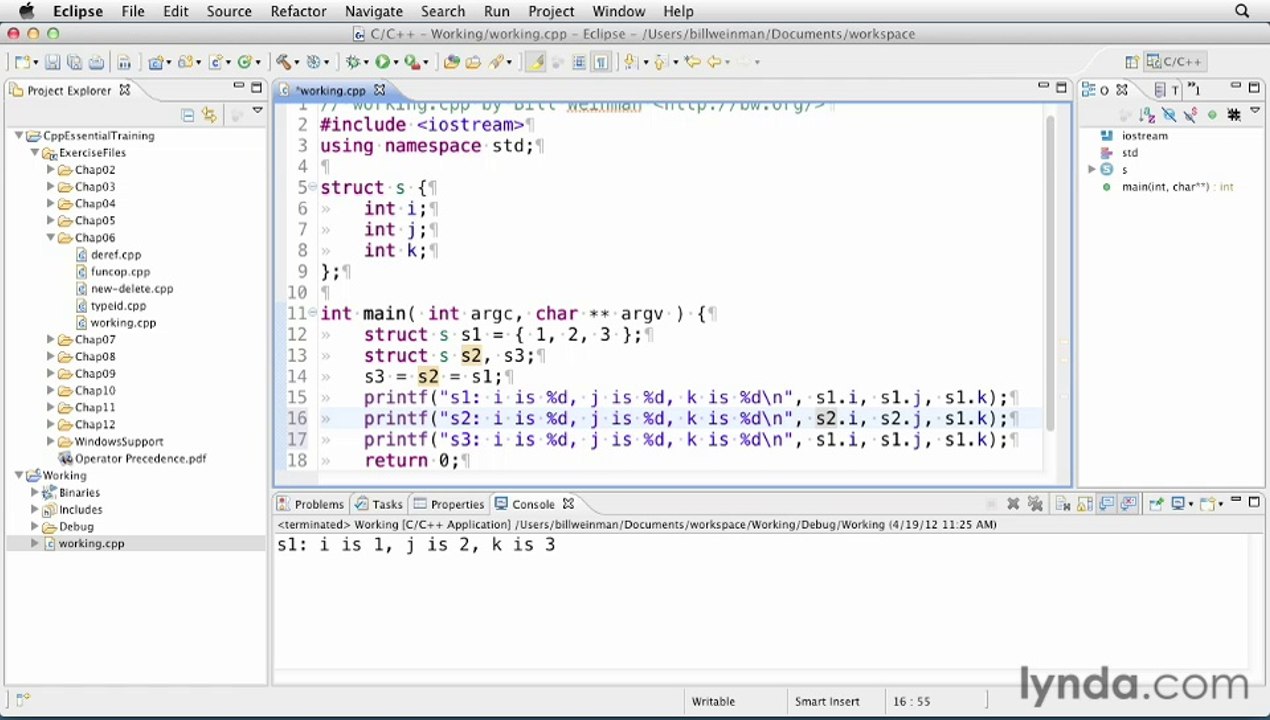Open the Project menu
This screenshot has height=720, width=1270.
[551, 11]
